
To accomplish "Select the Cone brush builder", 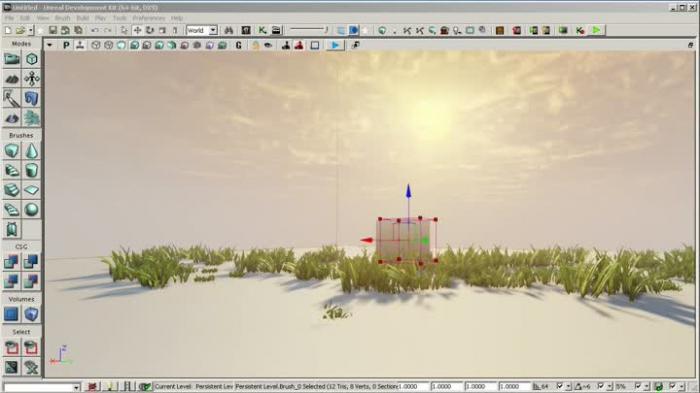I will click(31, 151).
